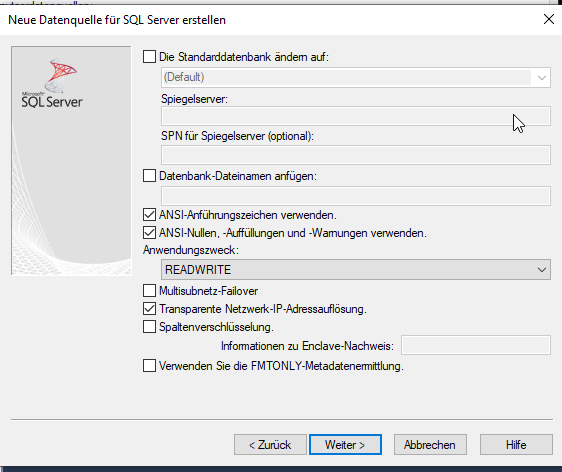Close the SQL Server data source dialog

click(549, 19)
